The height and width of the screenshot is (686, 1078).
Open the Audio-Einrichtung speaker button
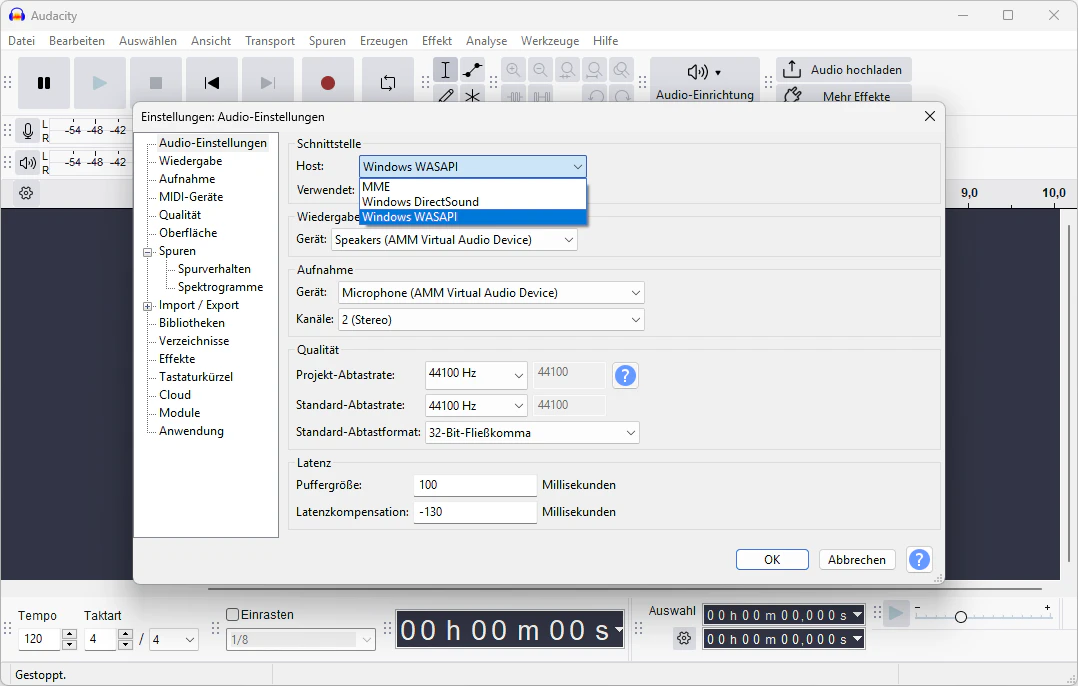click(x=705, y=81)
